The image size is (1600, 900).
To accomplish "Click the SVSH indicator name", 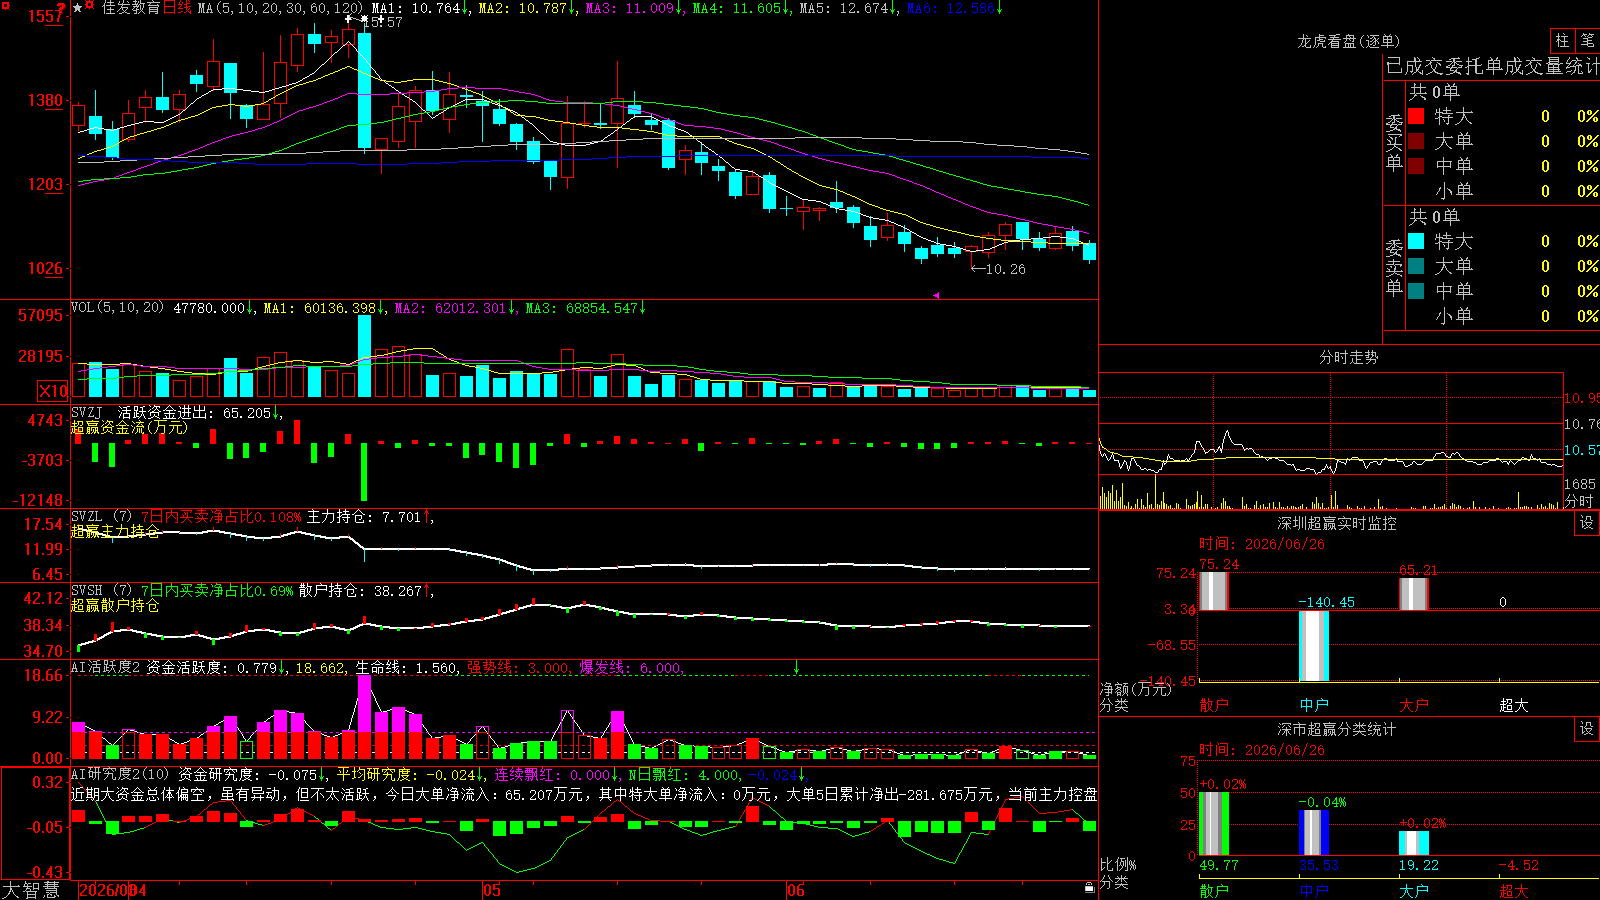I will [x=87, y=591].
